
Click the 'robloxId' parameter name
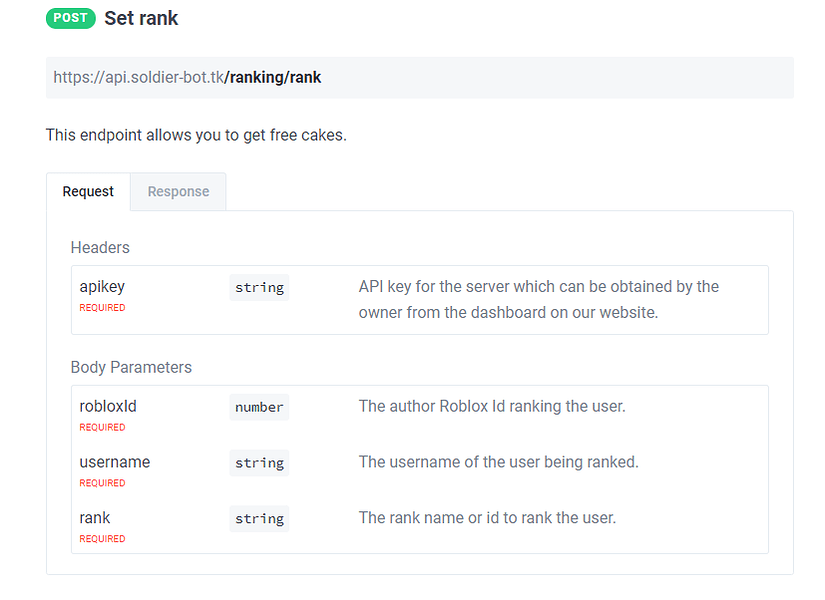click(x=108, y=406)
